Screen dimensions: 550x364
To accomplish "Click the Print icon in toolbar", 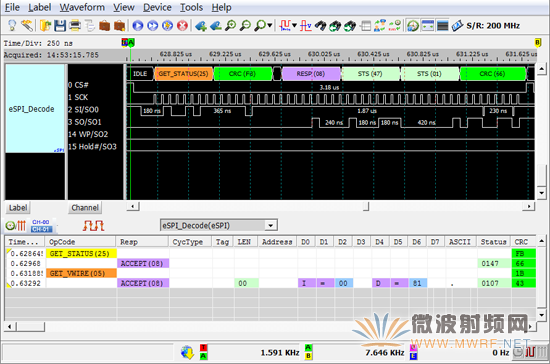I will click(75, 26).
